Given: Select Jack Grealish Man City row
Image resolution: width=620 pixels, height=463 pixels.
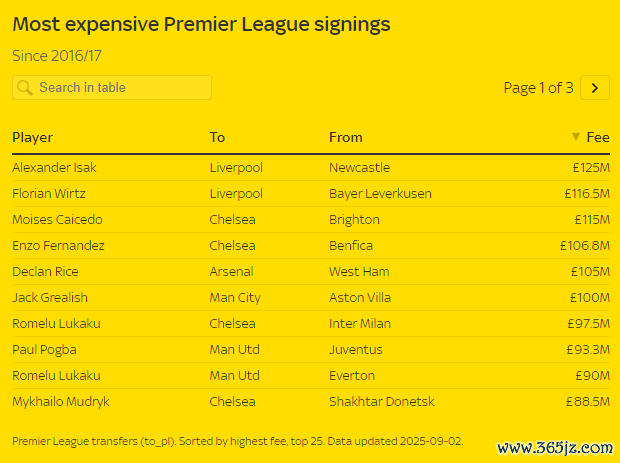Looking at the screenshot, I should (x=311, y=297).
